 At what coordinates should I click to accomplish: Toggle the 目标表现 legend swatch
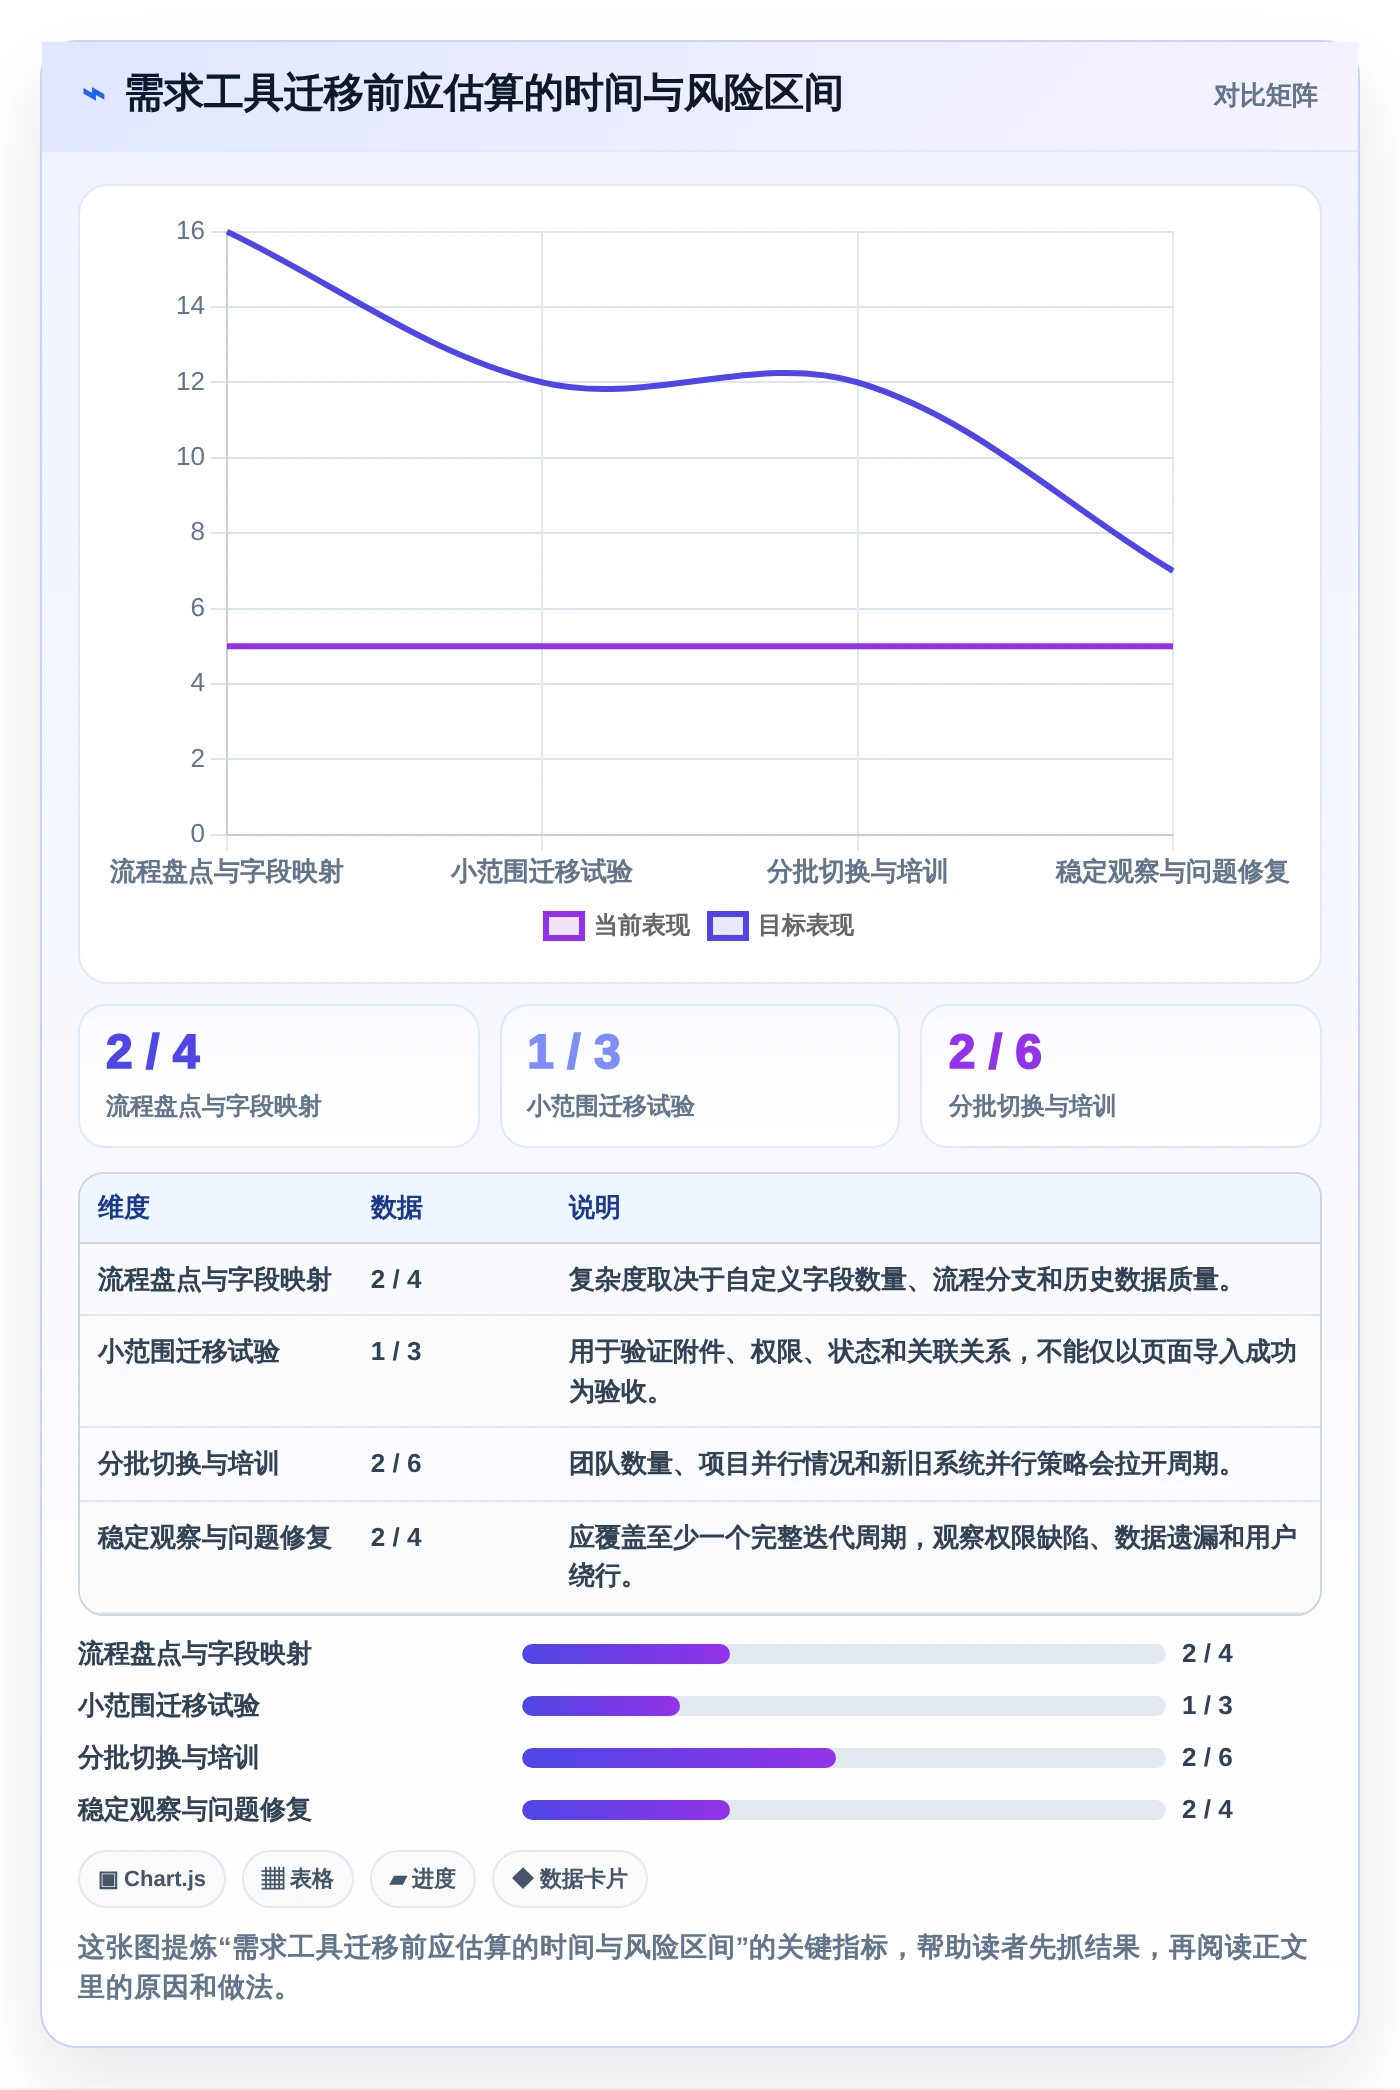pyautogui.click(x=727, y=926)
